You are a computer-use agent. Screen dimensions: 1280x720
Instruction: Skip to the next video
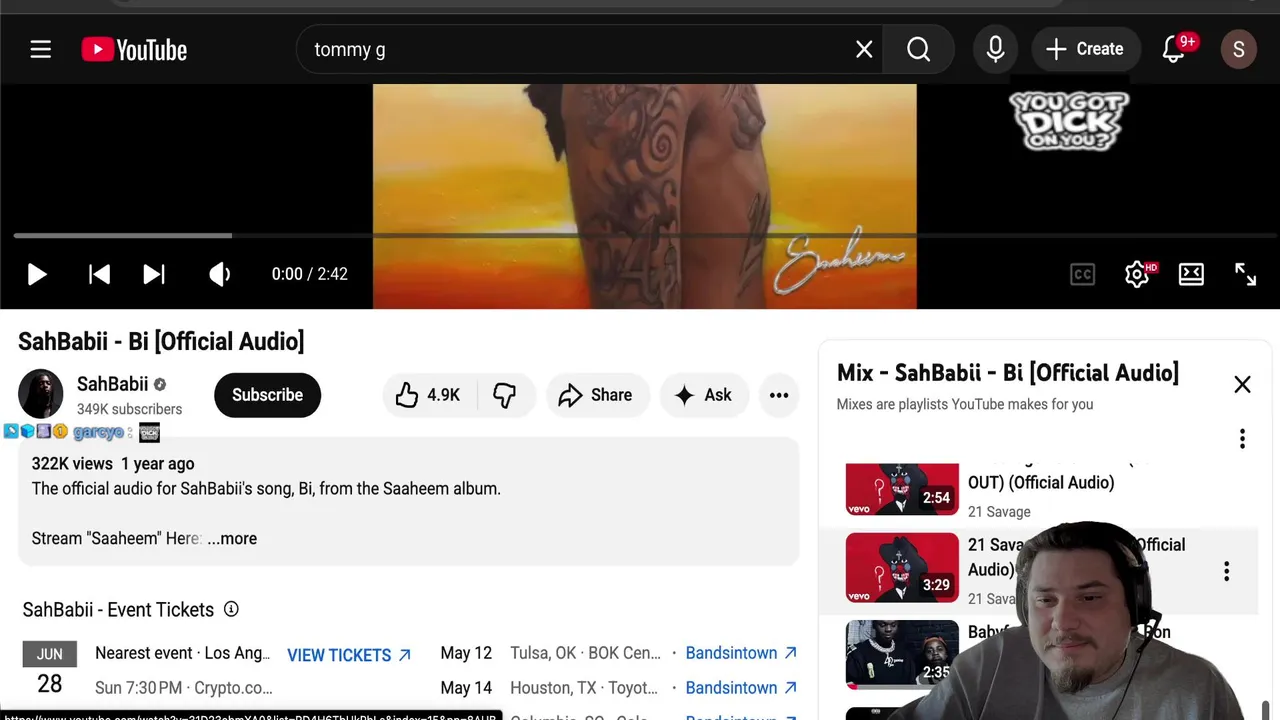(154, 274)
